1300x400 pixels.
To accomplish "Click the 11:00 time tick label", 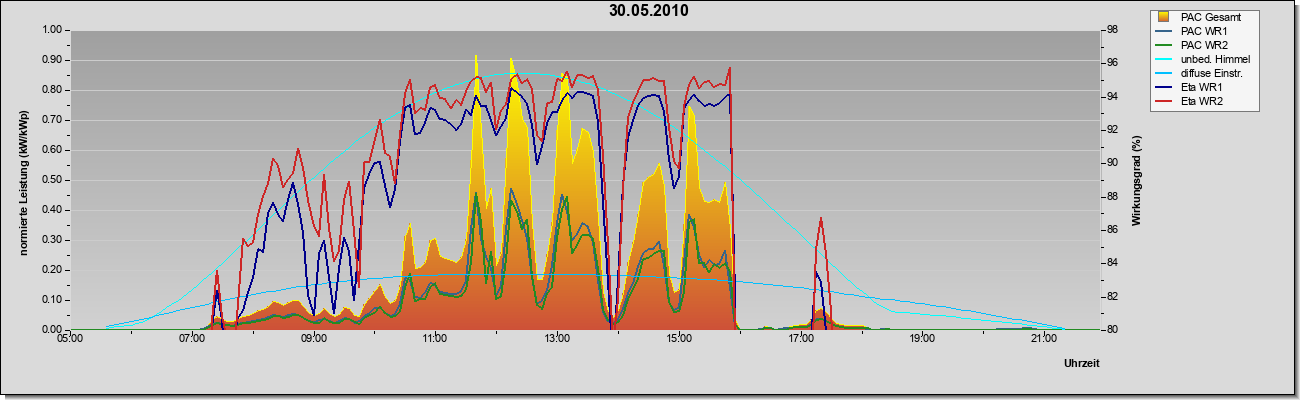I will (435, 340).
